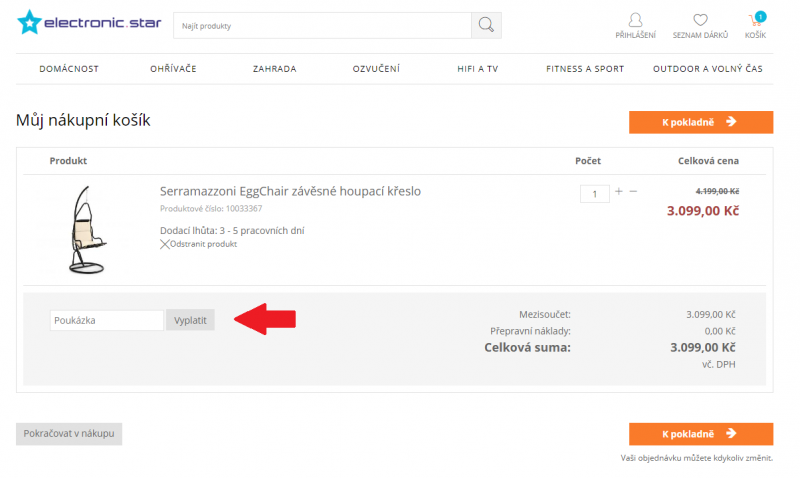Decrease quantity with minus icon
Screen dimensions: 800x478
coord(633,191)
